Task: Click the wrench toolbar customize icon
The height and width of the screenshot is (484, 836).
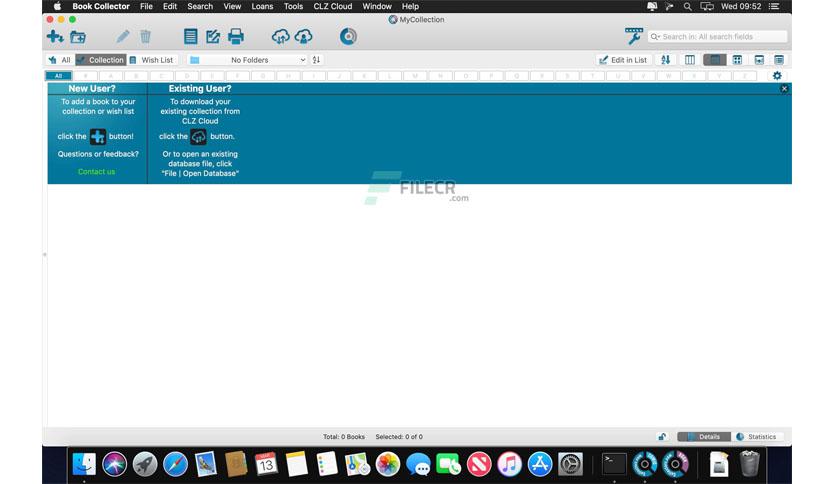Action: pyautogui.click(x=634, y=36)
